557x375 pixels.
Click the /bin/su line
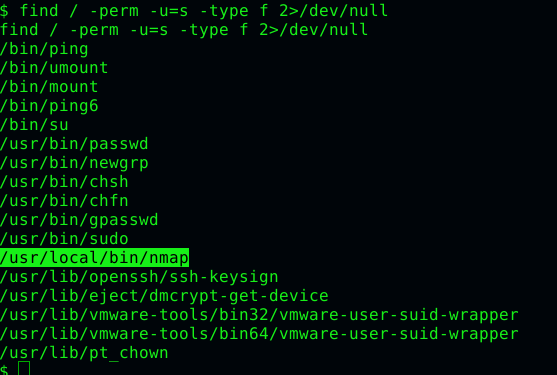click(34, 125)
